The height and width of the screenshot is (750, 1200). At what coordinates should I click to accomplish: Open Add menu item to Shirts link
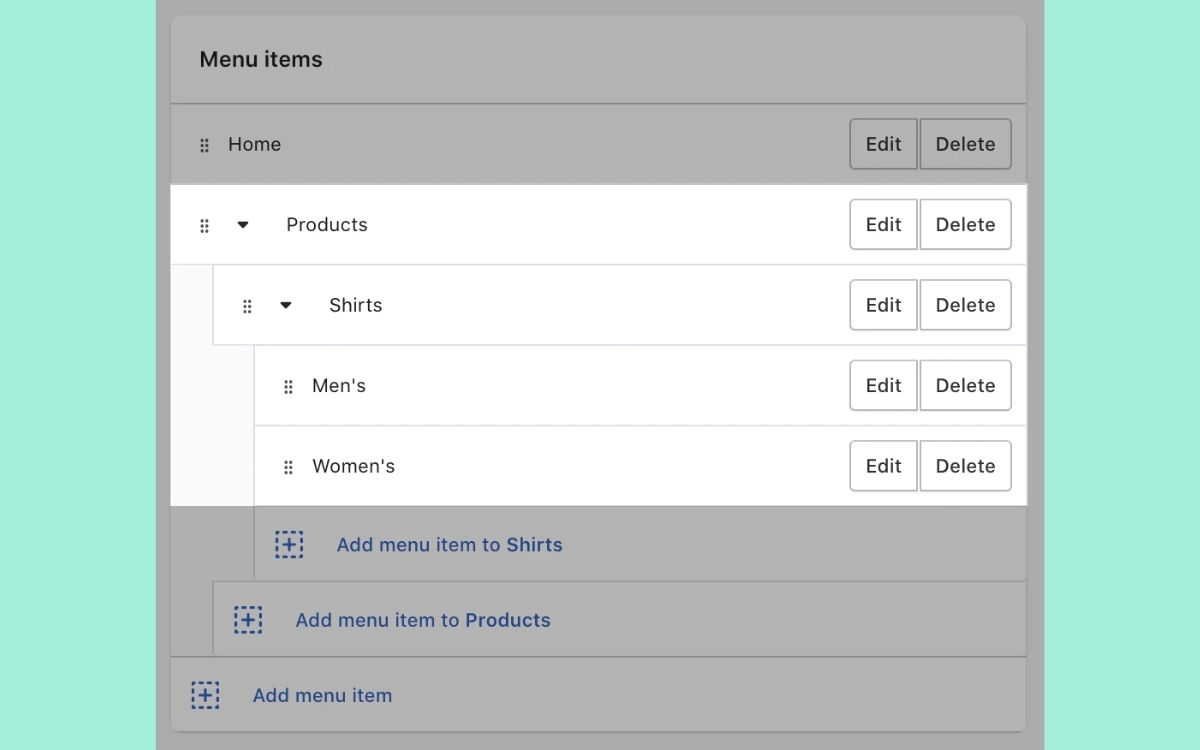(x=449, y=545)
